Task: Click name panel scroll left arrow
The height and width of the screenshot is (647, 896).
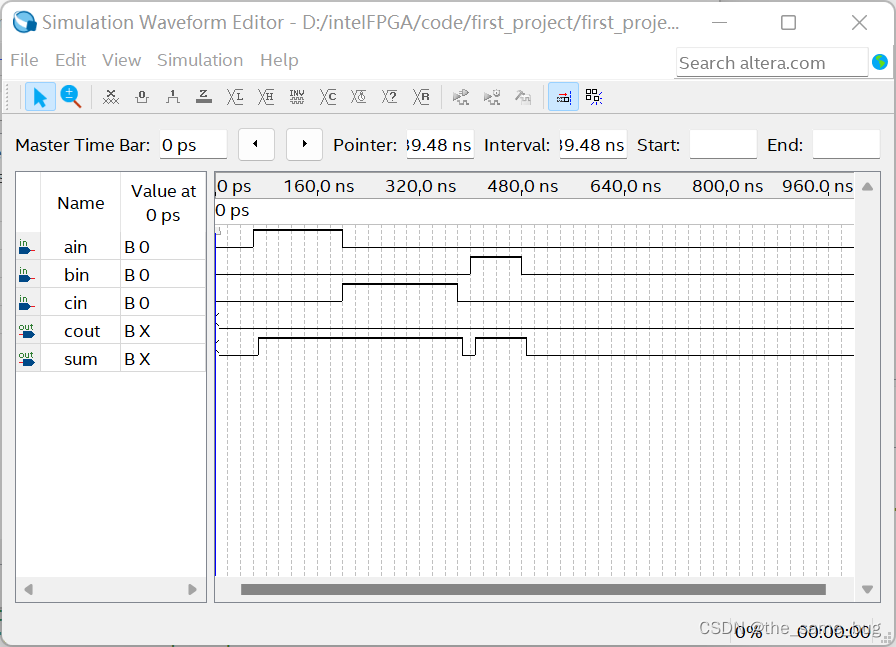Action: coord(28,589)
